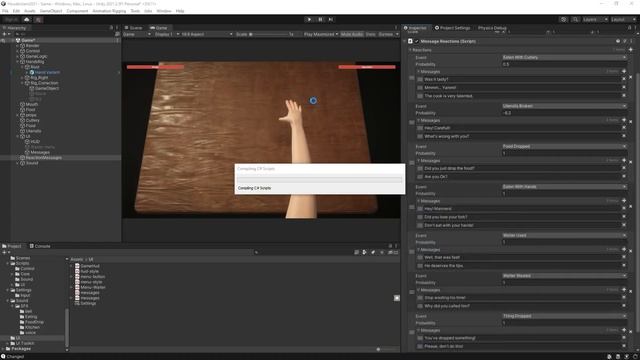Remove the 'Are you Ok?' message entry

624,176
